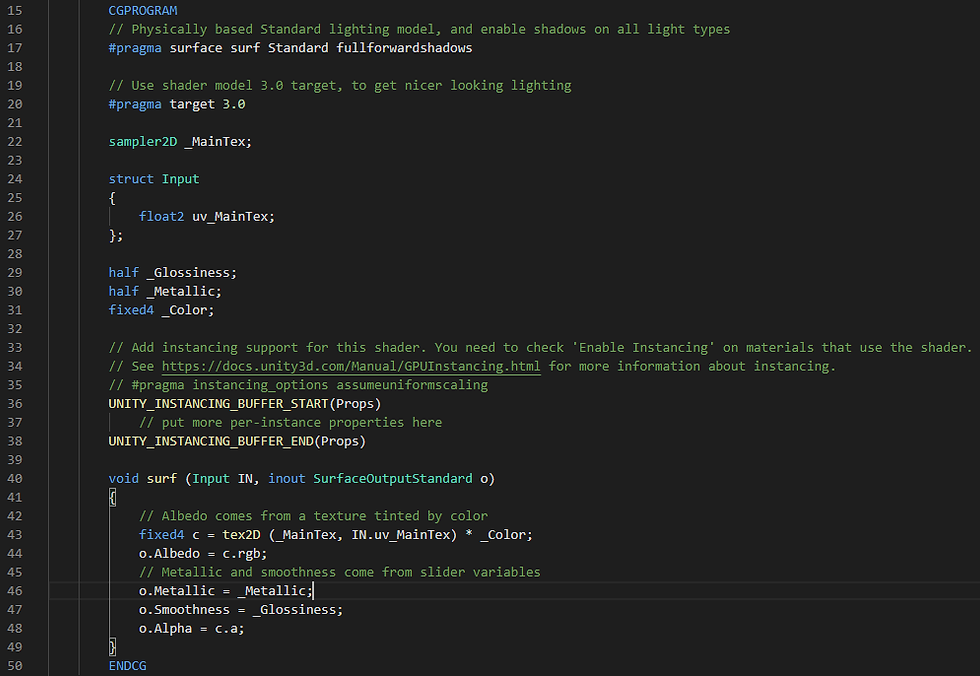980x676 pixels.
Task: Open the docs.unity3d.com GPUInstancing link
Action: click(351, 366)
